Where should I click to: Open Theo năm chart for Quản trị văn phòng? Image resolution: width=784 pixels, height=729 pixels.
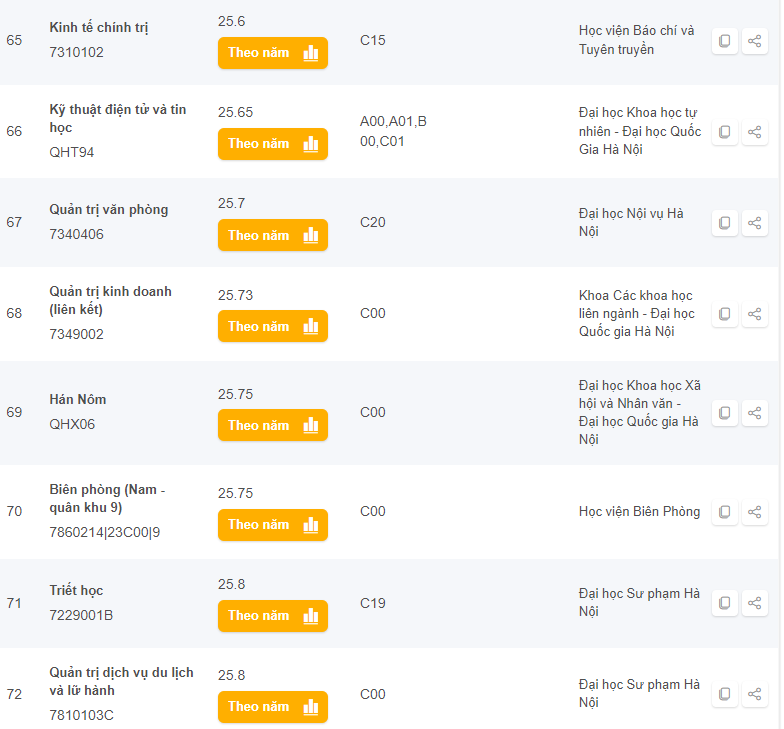tap(272, 235)
